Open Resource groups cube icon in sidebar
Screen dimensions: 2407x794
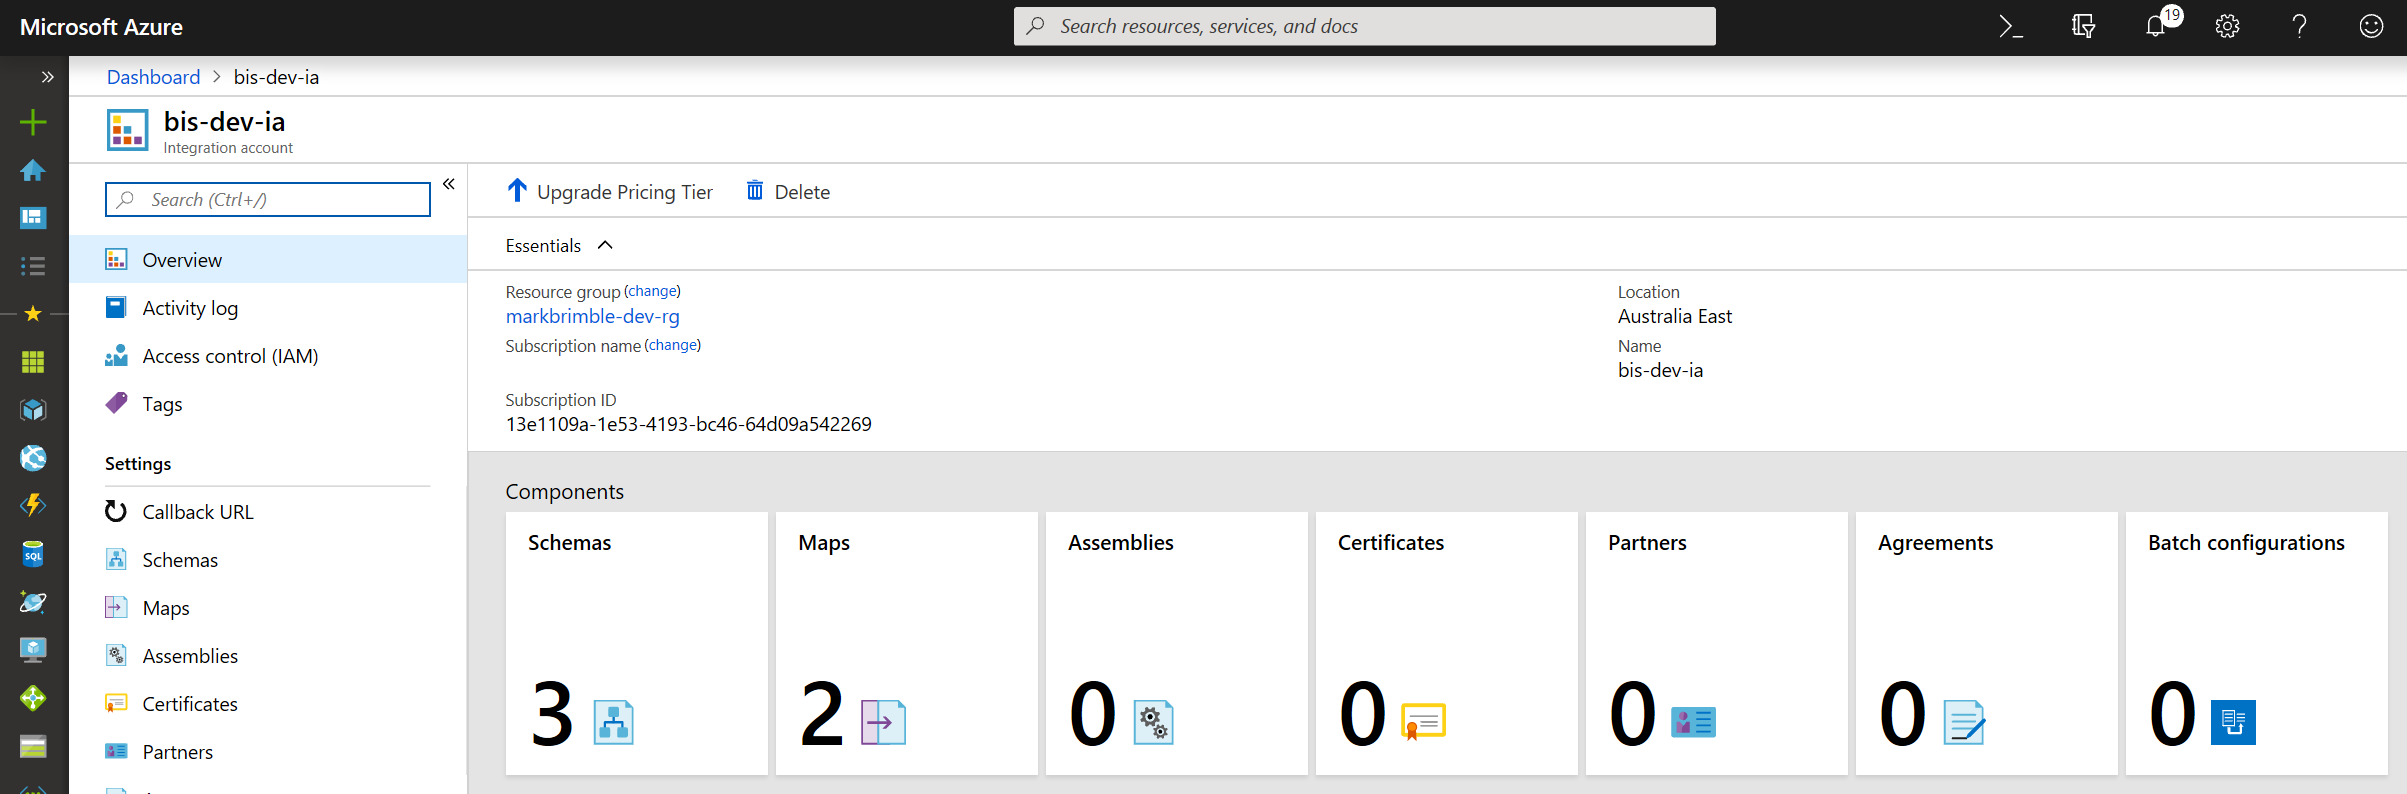pos(33,410)
